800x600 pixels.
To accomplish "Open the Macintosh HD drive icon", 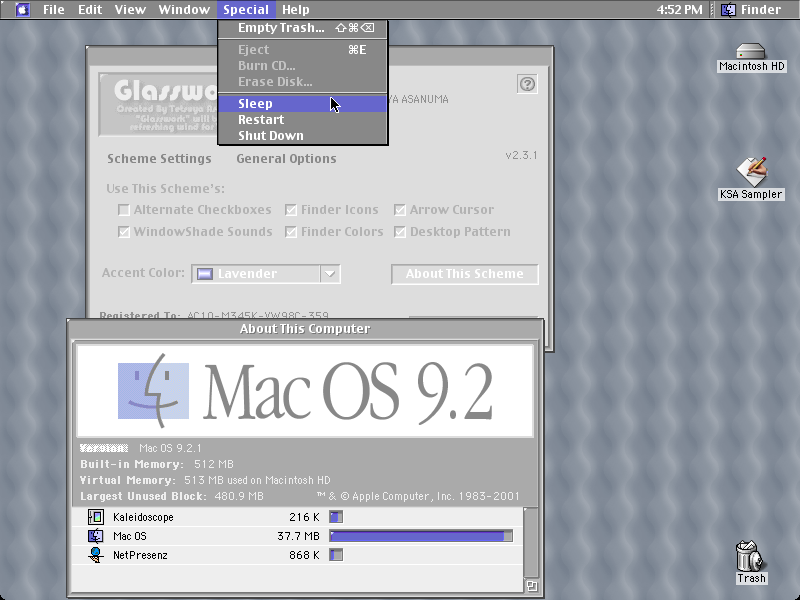I will pos(751,52).
